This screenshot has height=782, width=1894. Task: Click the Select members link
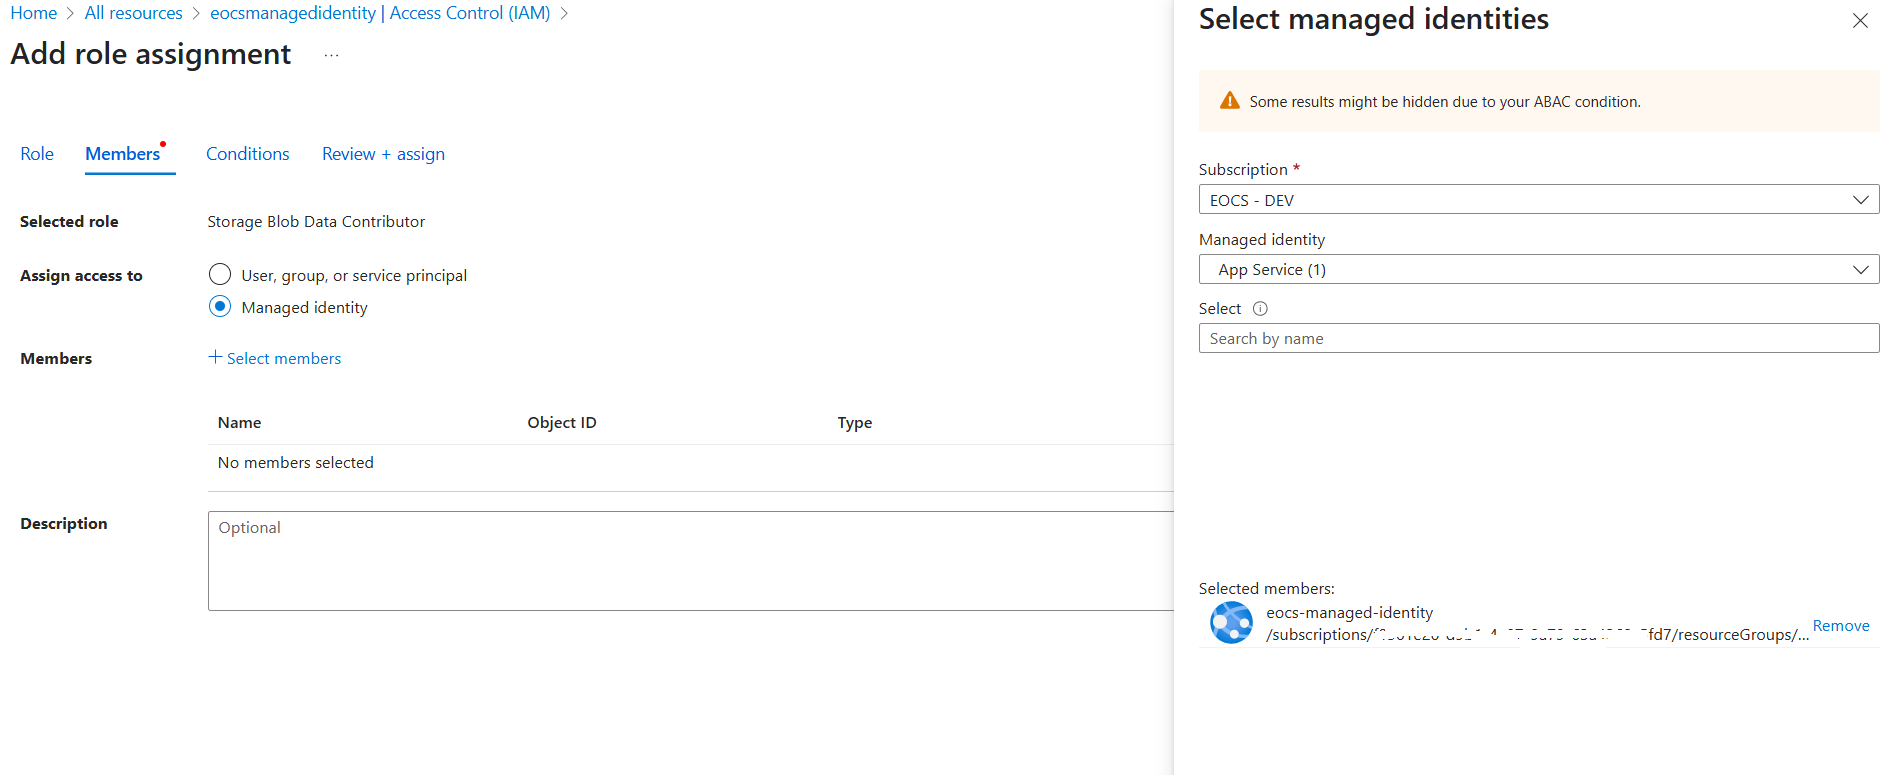point(284,358)
